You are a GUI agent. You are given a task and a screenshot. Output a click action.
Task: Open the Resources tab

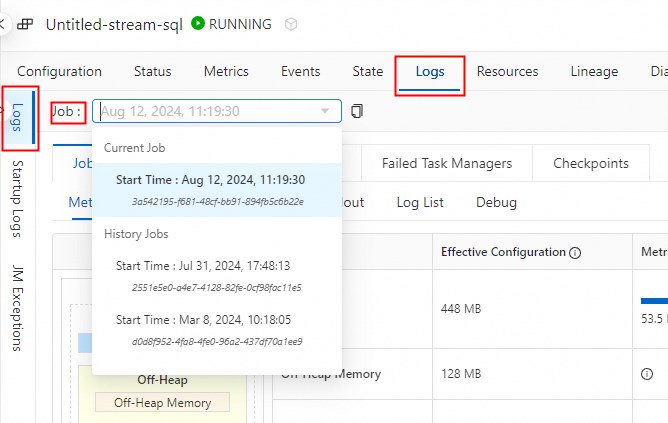(x=507, y=71)
